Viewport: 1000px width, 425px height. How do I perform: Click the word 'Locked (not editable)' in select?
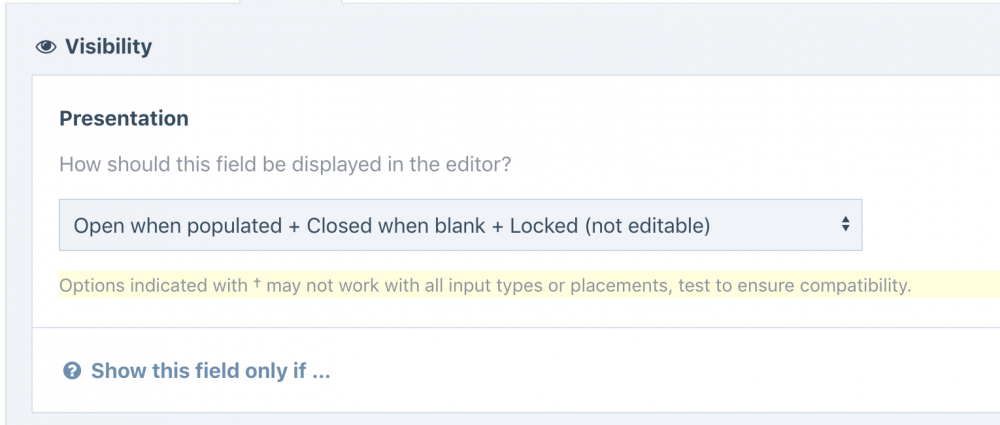point(609,226)
